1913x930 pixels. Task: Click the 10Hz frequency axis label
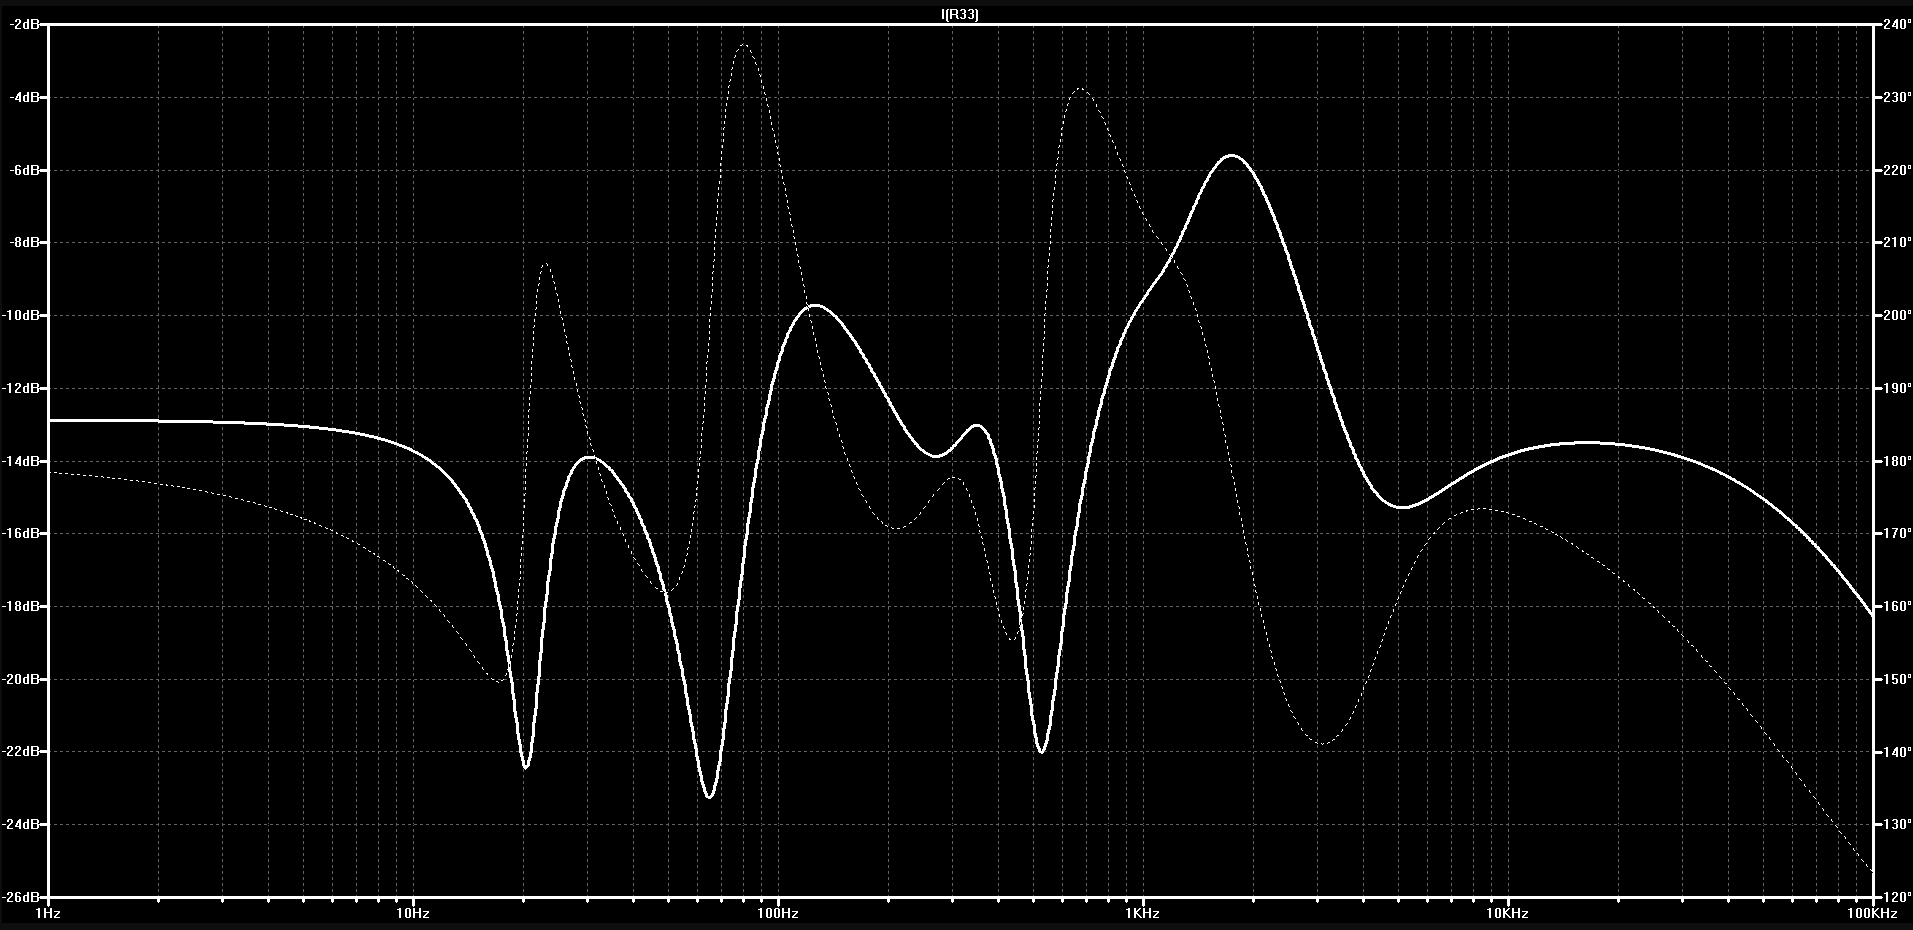412,914
